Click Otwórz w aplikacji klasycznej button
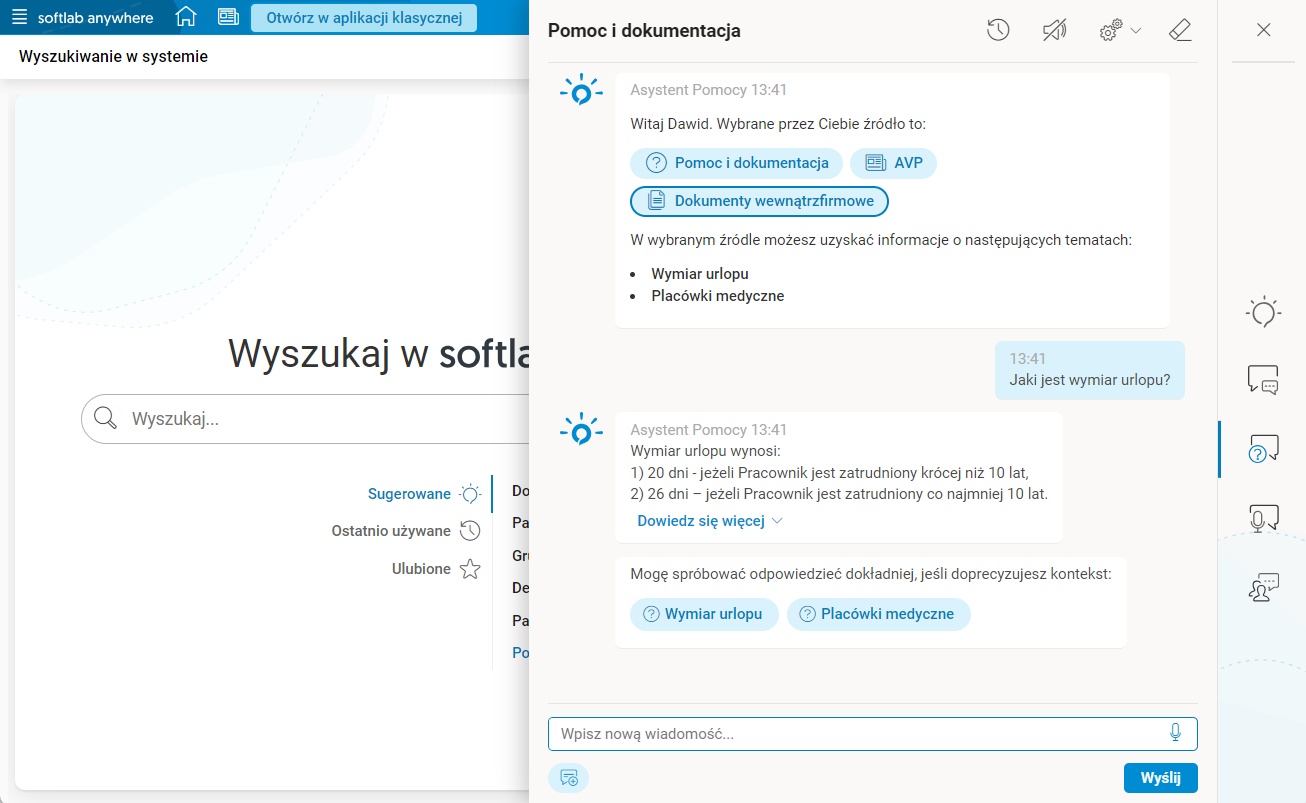This screenshot has width=1306, height=803. click(364, 18)
